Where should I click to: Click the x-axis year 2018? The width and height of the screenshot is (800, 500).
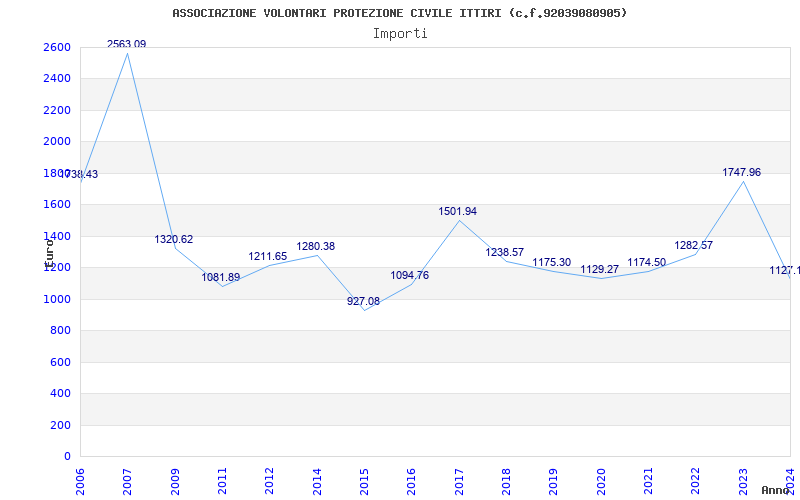pos(506,482)
